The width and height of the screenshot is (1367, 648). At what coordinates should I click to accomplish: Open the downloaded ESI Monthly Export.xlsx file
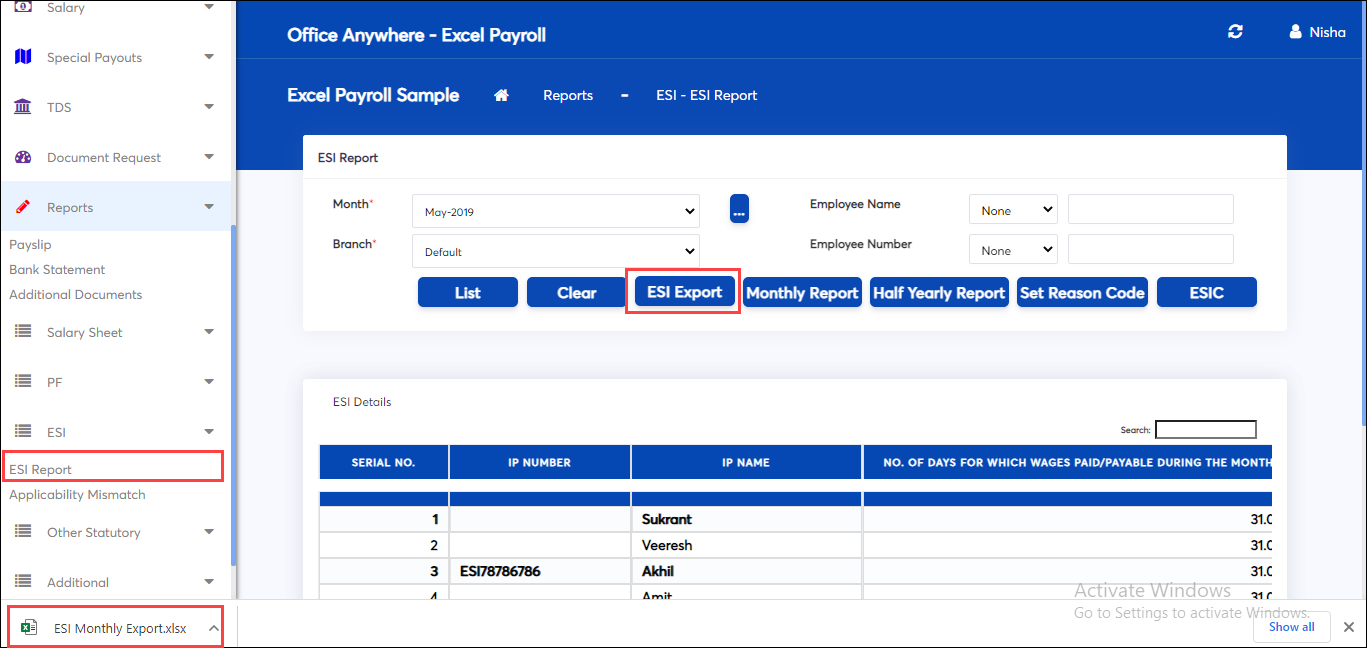(119, 628)
